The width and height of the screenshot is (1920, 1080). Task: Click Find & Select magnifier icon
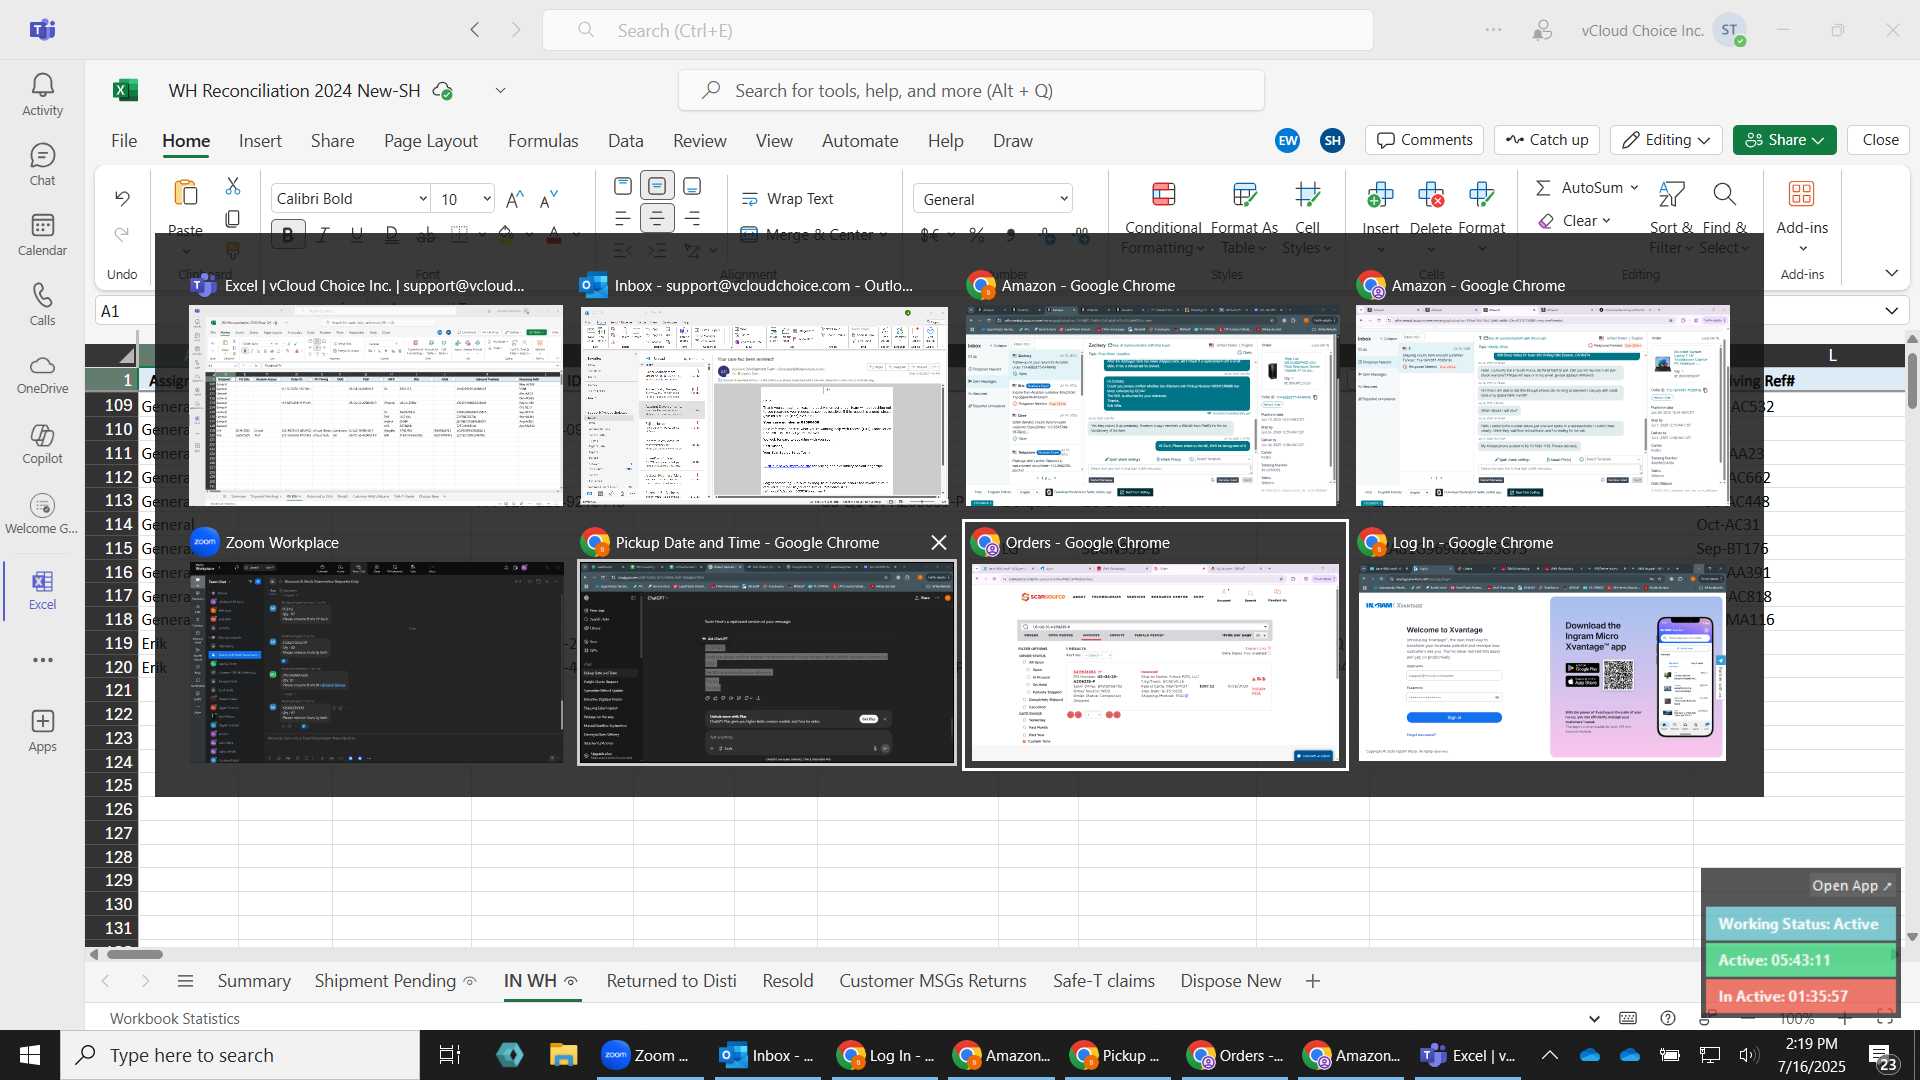point(1724,194)
